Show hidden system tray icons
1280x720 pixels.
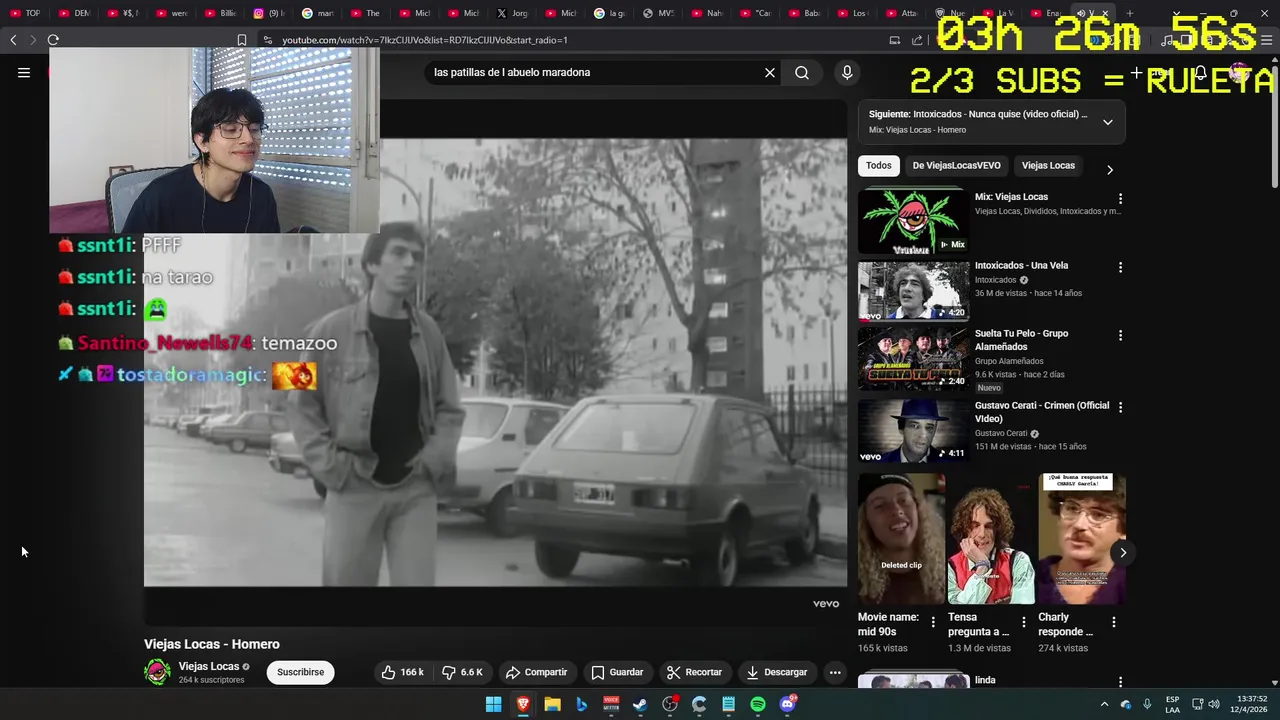coord(1104,705)
